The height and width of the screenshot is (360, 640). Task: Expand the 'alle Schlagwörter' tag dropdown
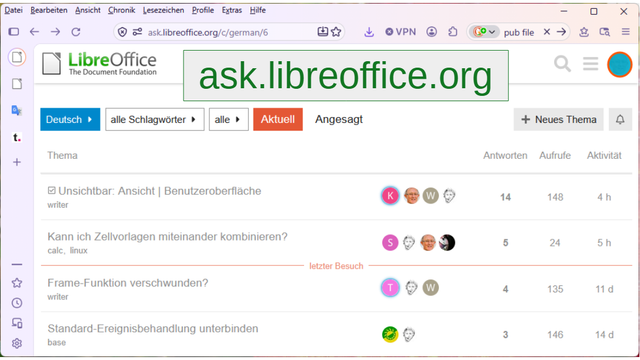[x=155, y=120]
